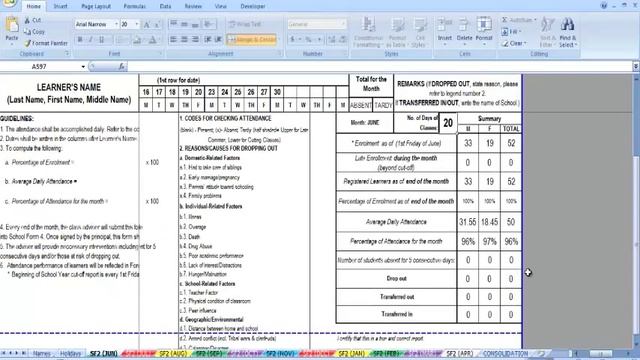Click the Grow Font icon
Screen dimensions: 640x360
(147, 24)
